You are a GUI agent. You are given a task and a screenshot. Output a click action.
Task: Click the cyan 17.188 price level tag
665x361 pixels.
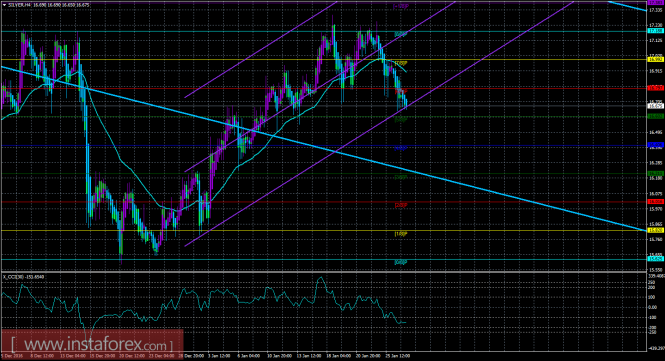click(655, 31)
